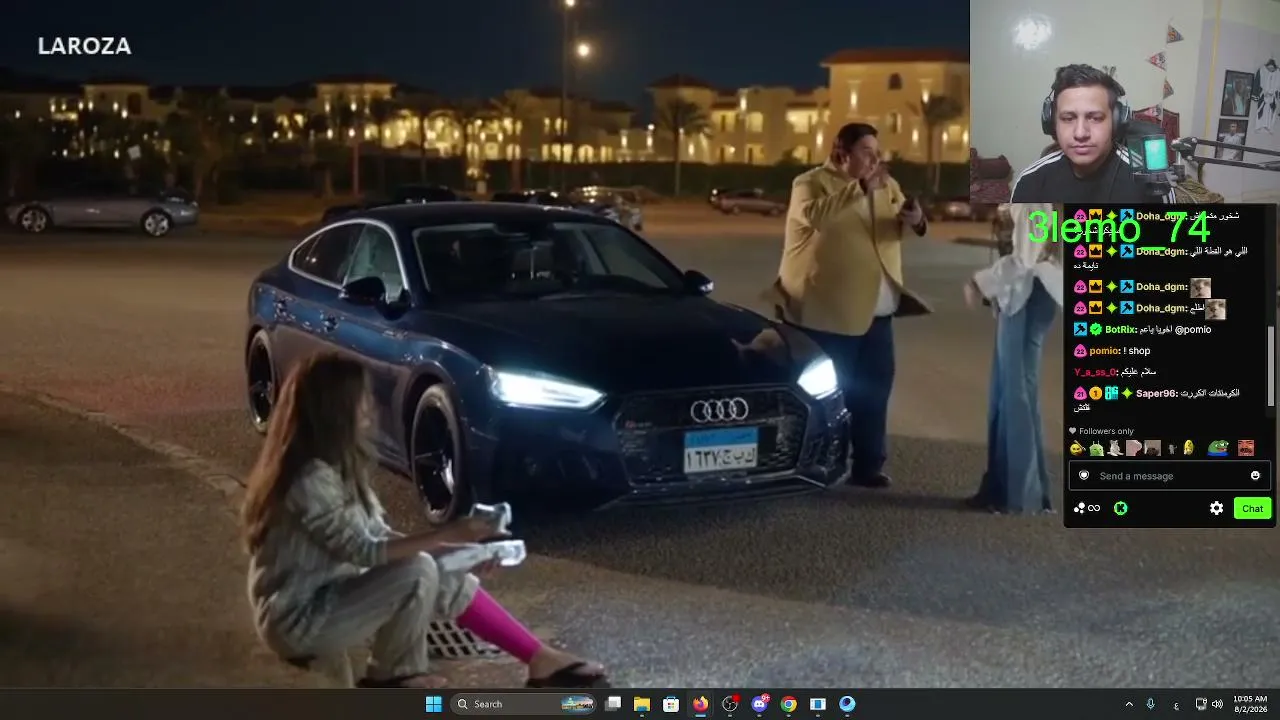
Task: Click the Send a message field
Action: (1168, 476)
